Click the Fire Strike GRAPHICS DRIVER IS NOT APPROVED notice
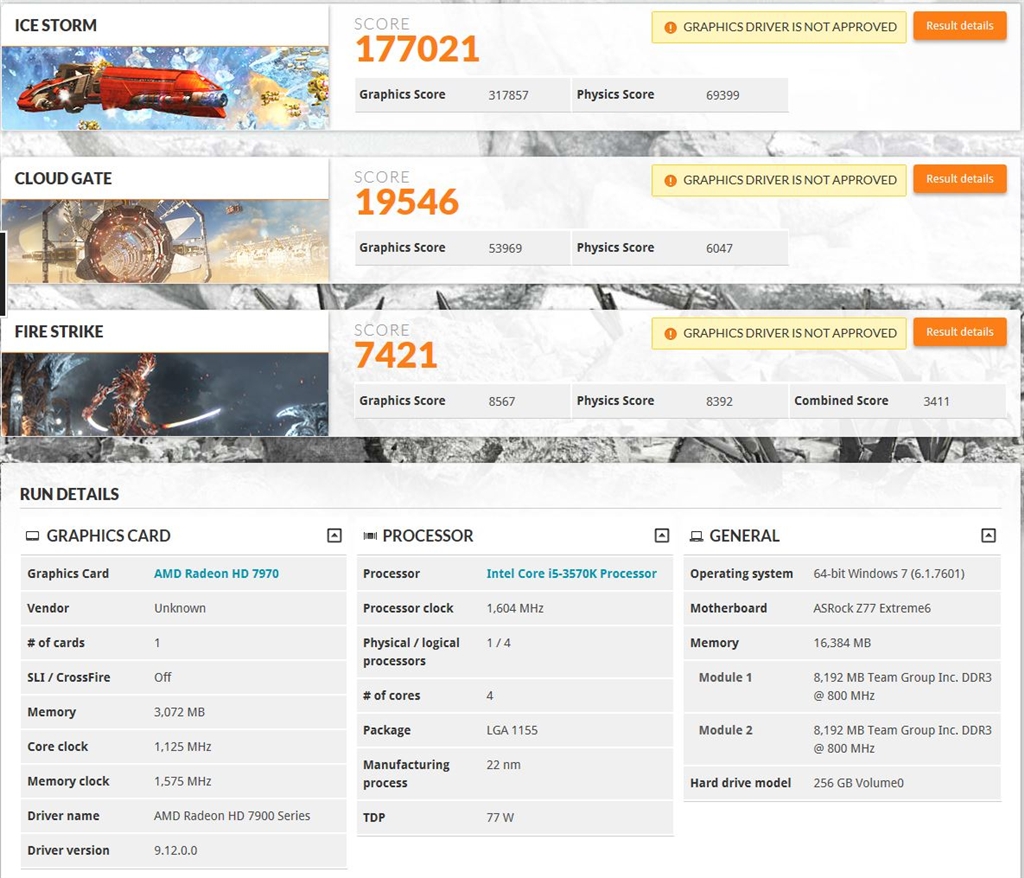Screen dimensions: 1024x878 pos(778,333)
